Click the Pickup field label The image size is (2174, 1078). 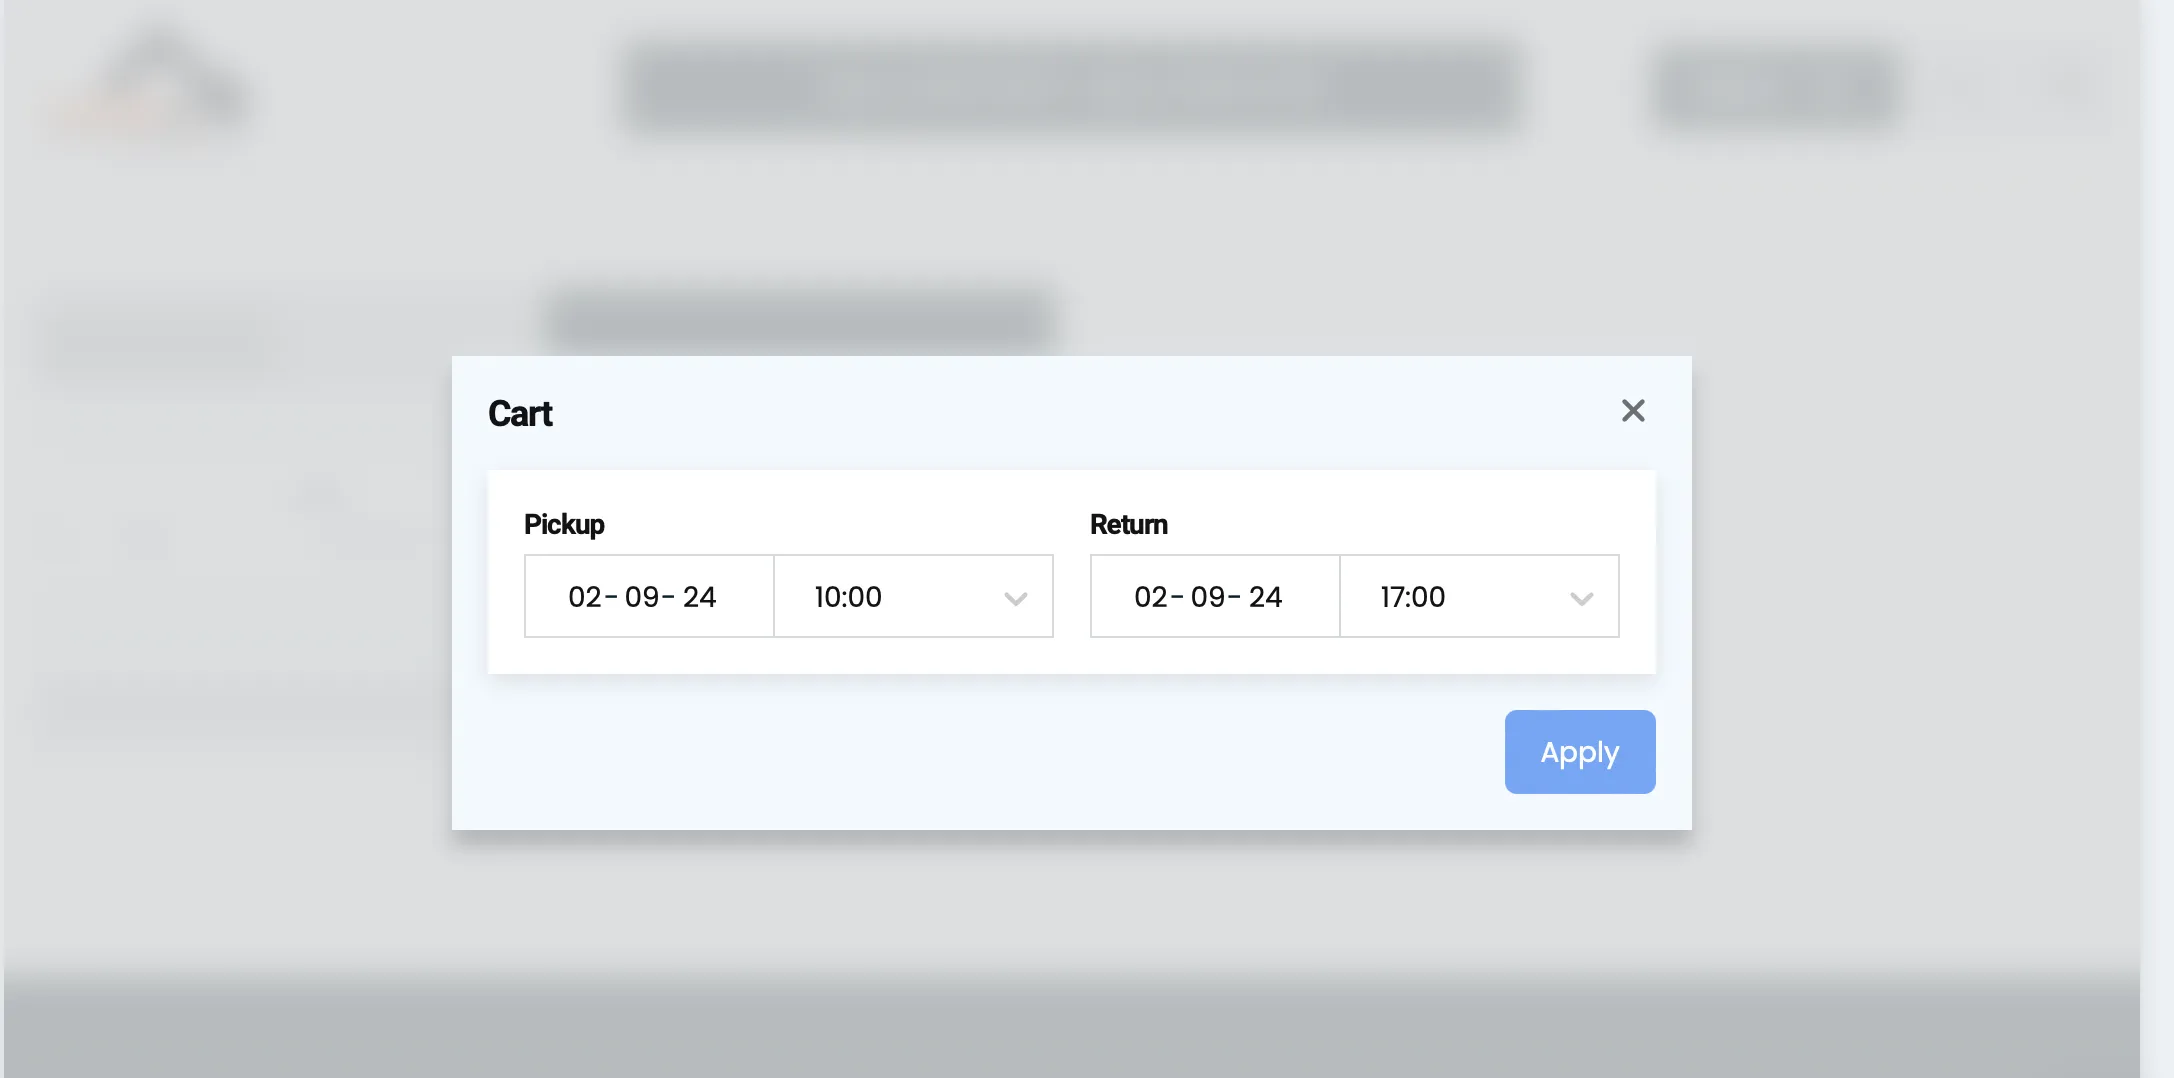(x=564, y=524)
